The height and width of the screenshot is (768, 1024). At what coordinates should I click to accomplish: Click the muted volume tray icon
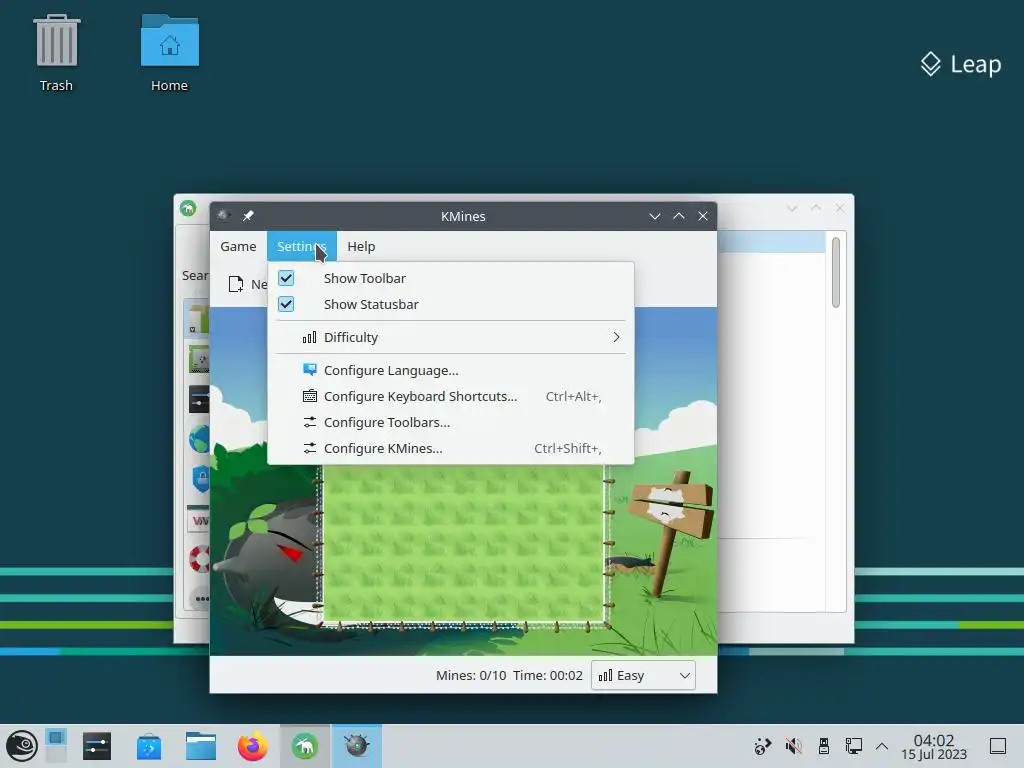point(793,746)
